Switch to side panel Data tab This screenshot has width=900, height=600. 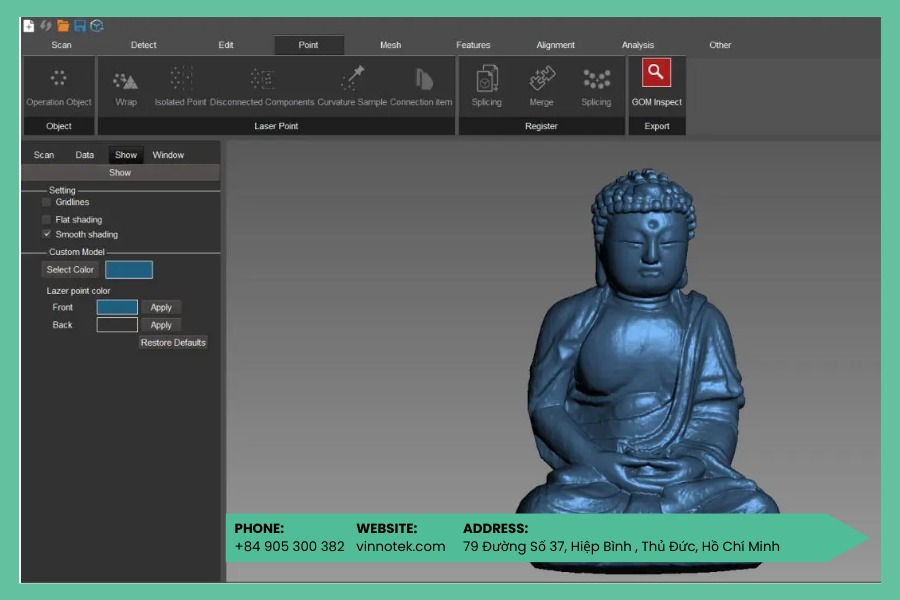(x=84, y=155)
